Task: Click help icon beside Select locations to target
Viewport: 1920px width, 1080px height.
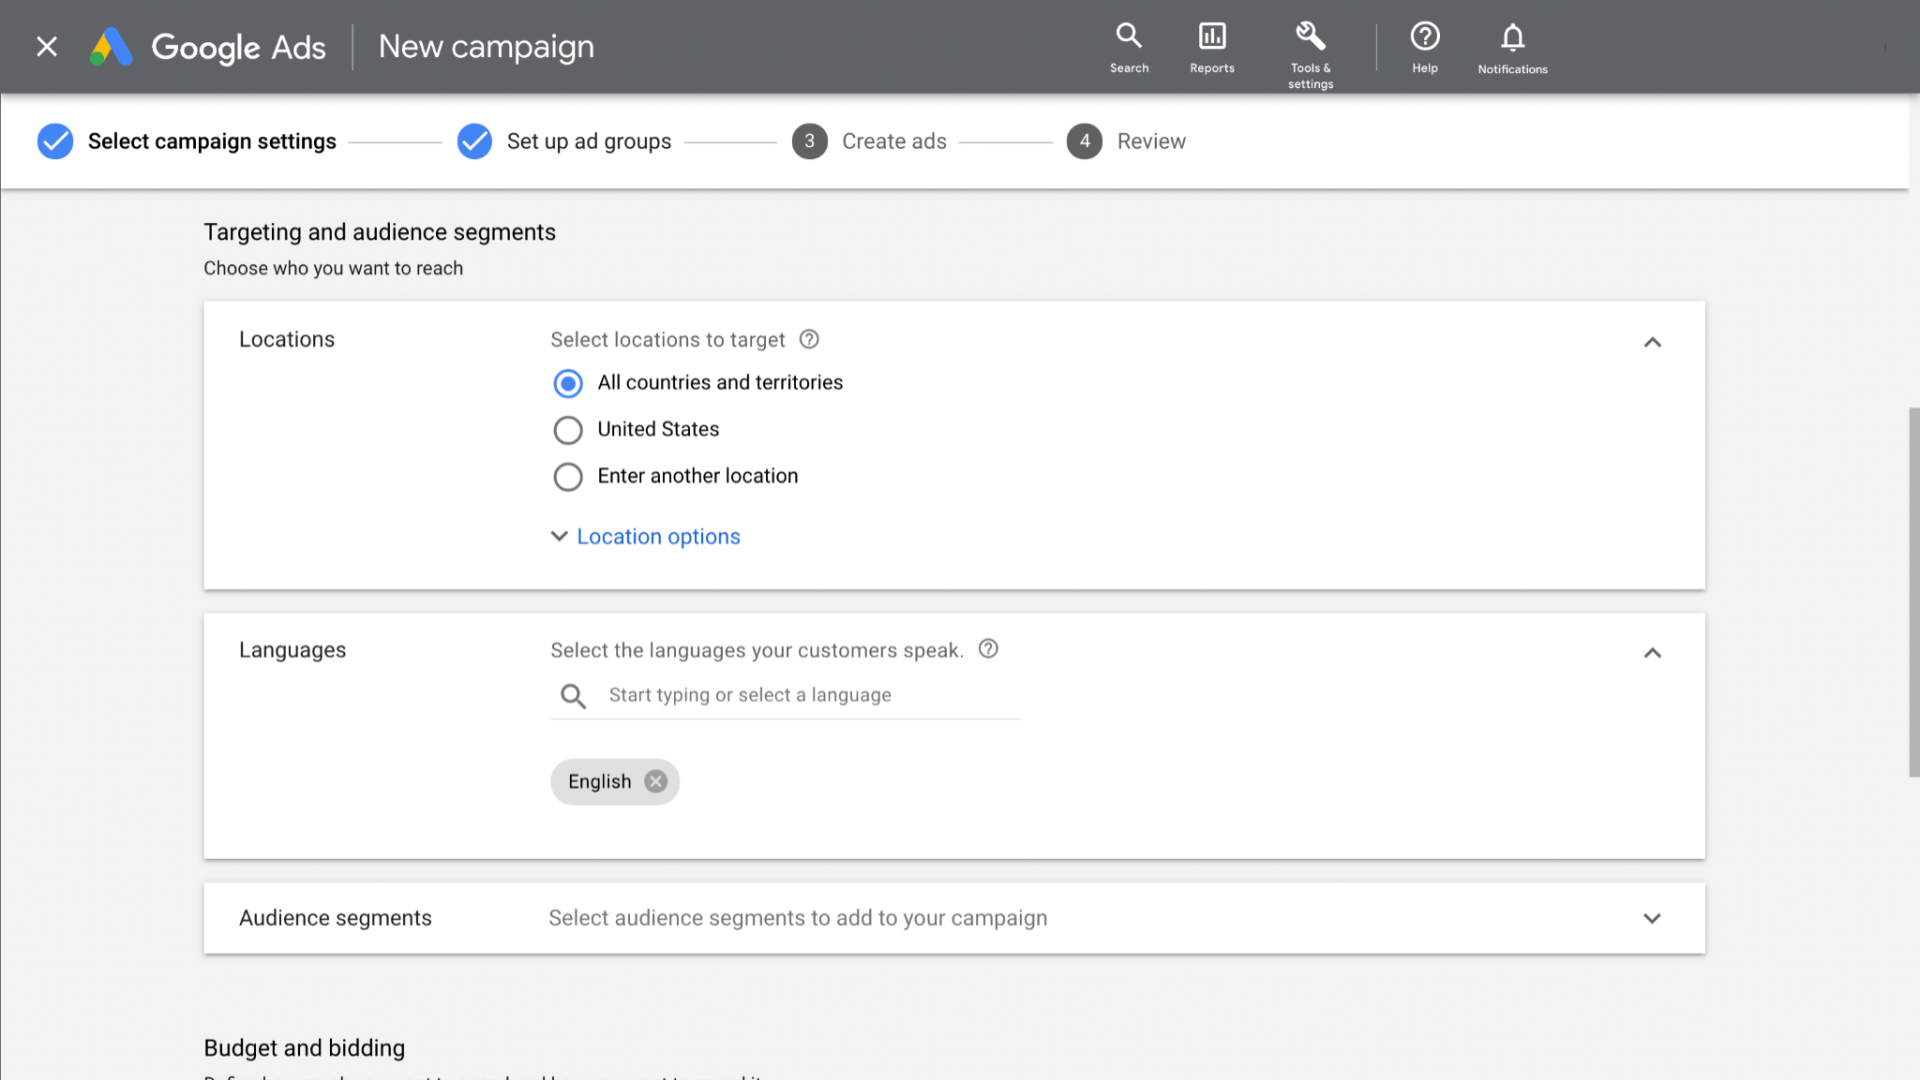Action: coord(809,340)
